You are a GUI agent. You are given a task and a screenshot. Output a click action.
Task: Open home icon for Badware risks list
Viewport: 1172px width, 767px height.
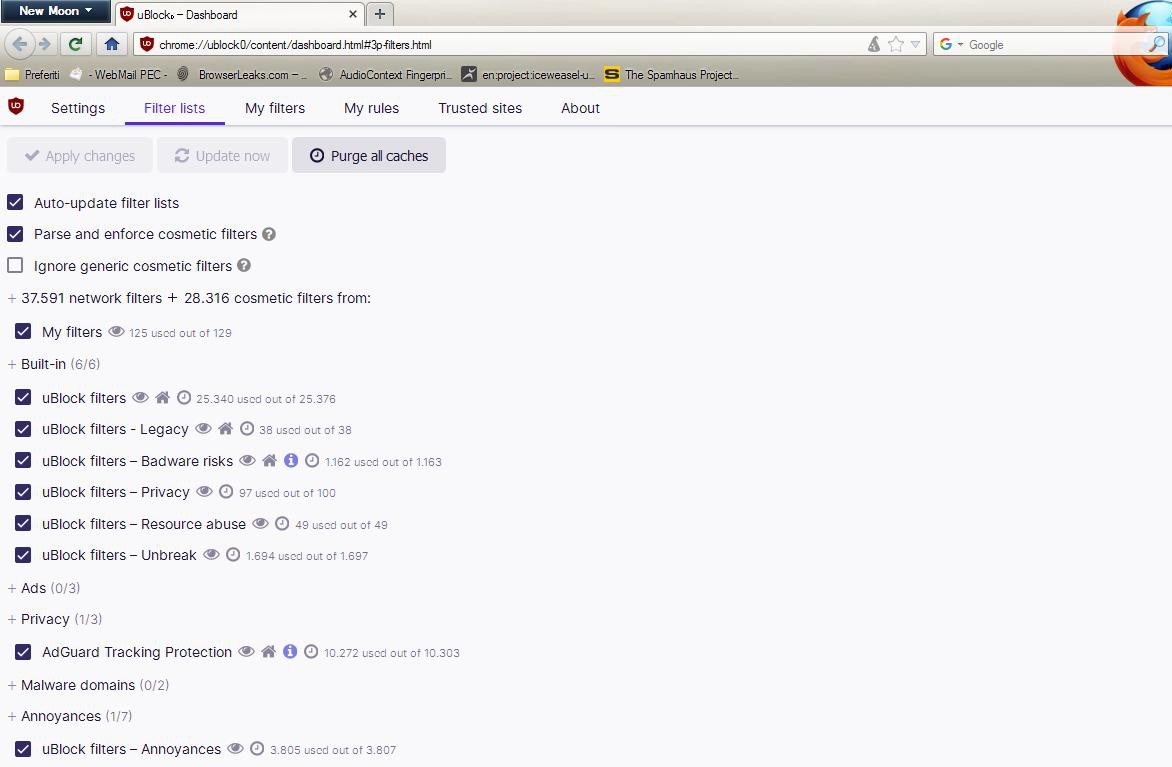pyautogui.click(x=269, y=460)
